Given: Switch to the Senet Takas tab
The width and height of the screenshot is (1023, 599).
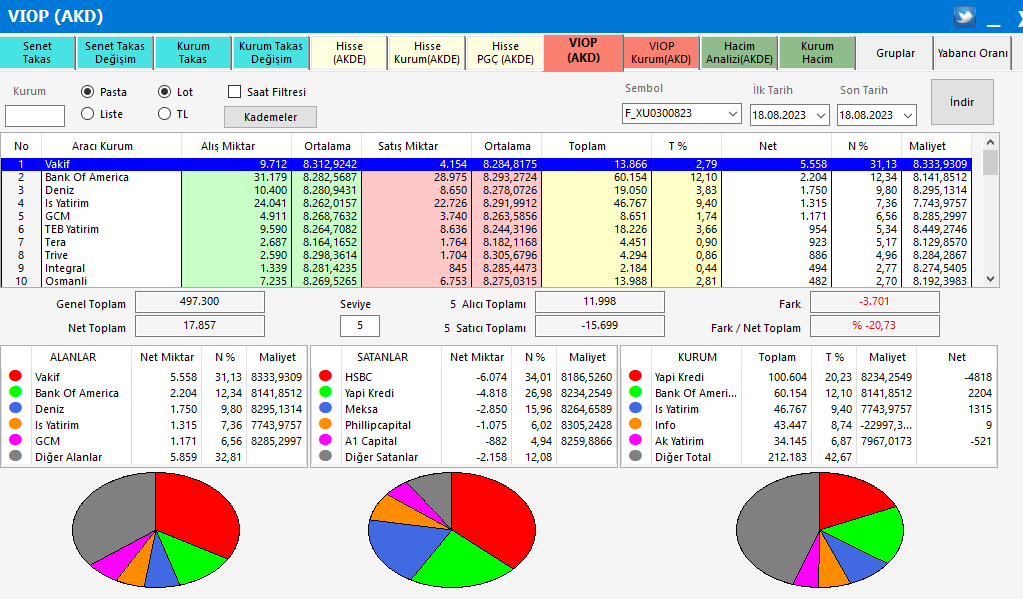Looking at the screenshot, I should 37,53.
